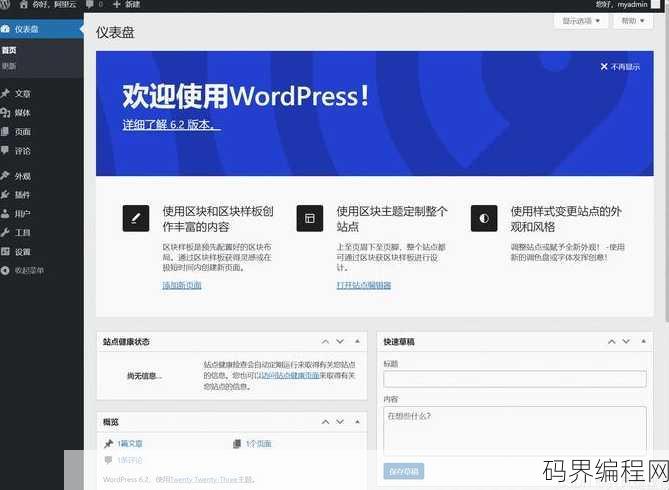Open comments bubble icon in admin bar
Image resolution: width=669 pixels, height=490 pixels.
click(90, 4)
